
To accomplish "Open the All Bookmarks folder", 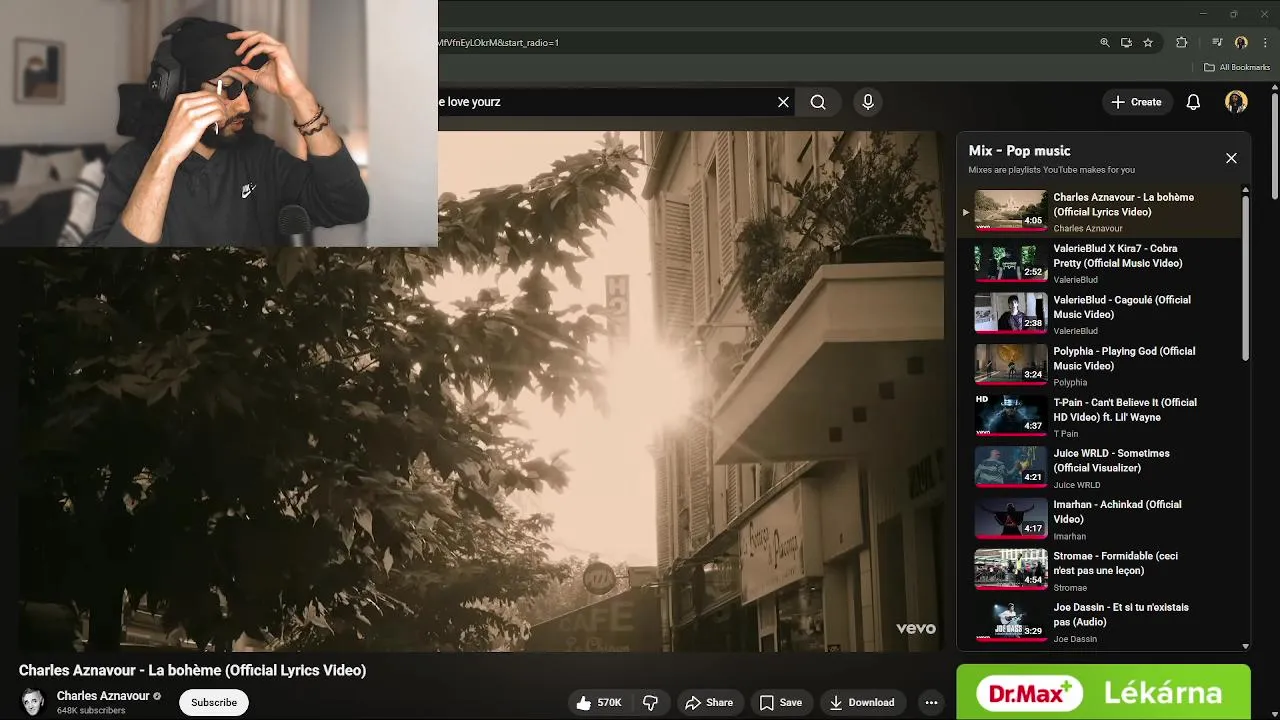I will pos(1237,67).
